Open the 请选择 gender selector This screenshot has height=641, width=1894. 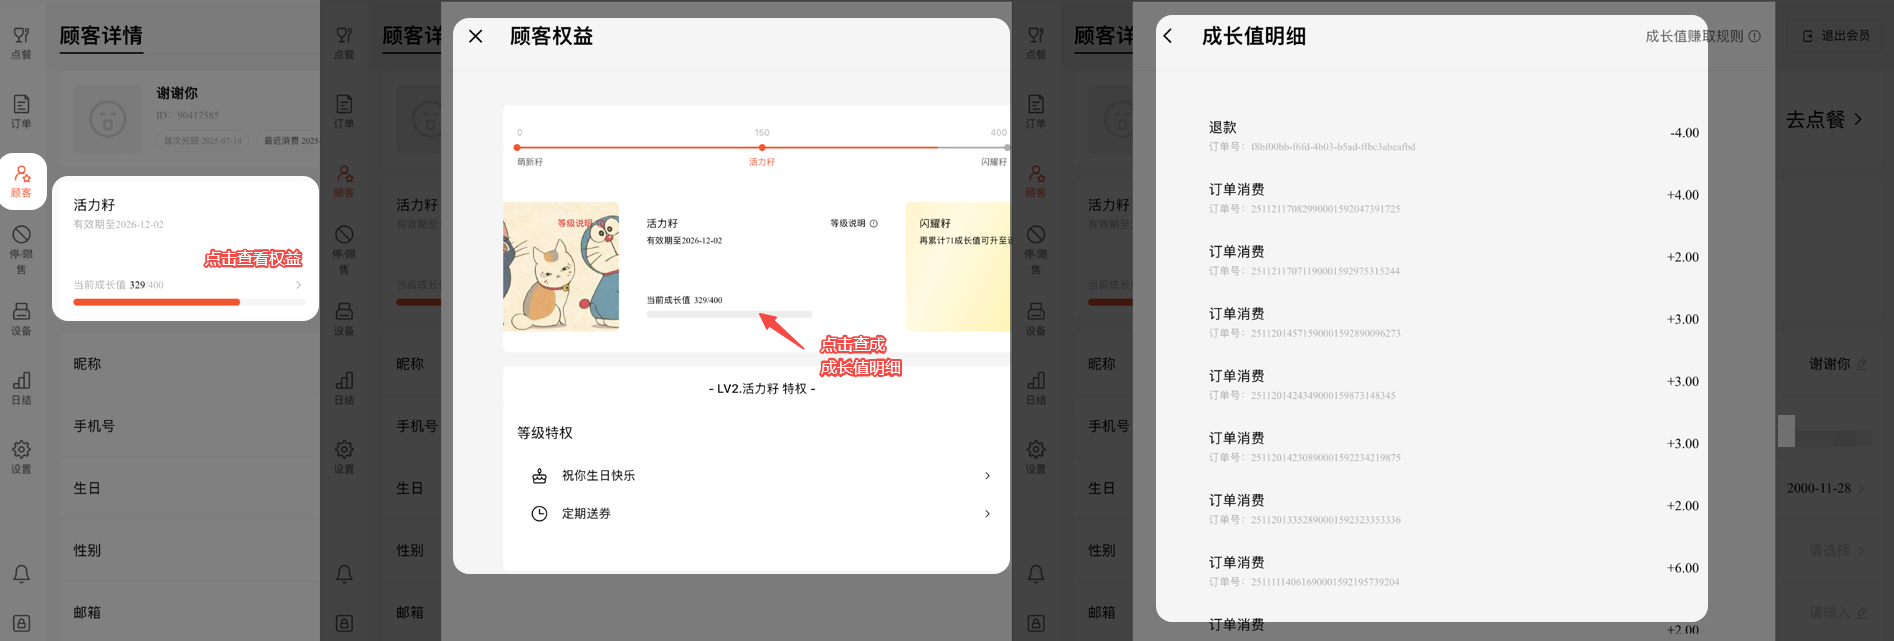1836,551
